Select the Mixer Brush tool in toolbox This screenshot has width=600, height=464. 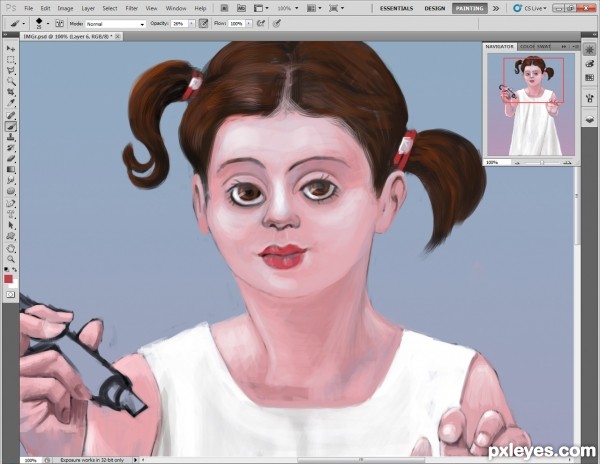click(x=11, y=126)
